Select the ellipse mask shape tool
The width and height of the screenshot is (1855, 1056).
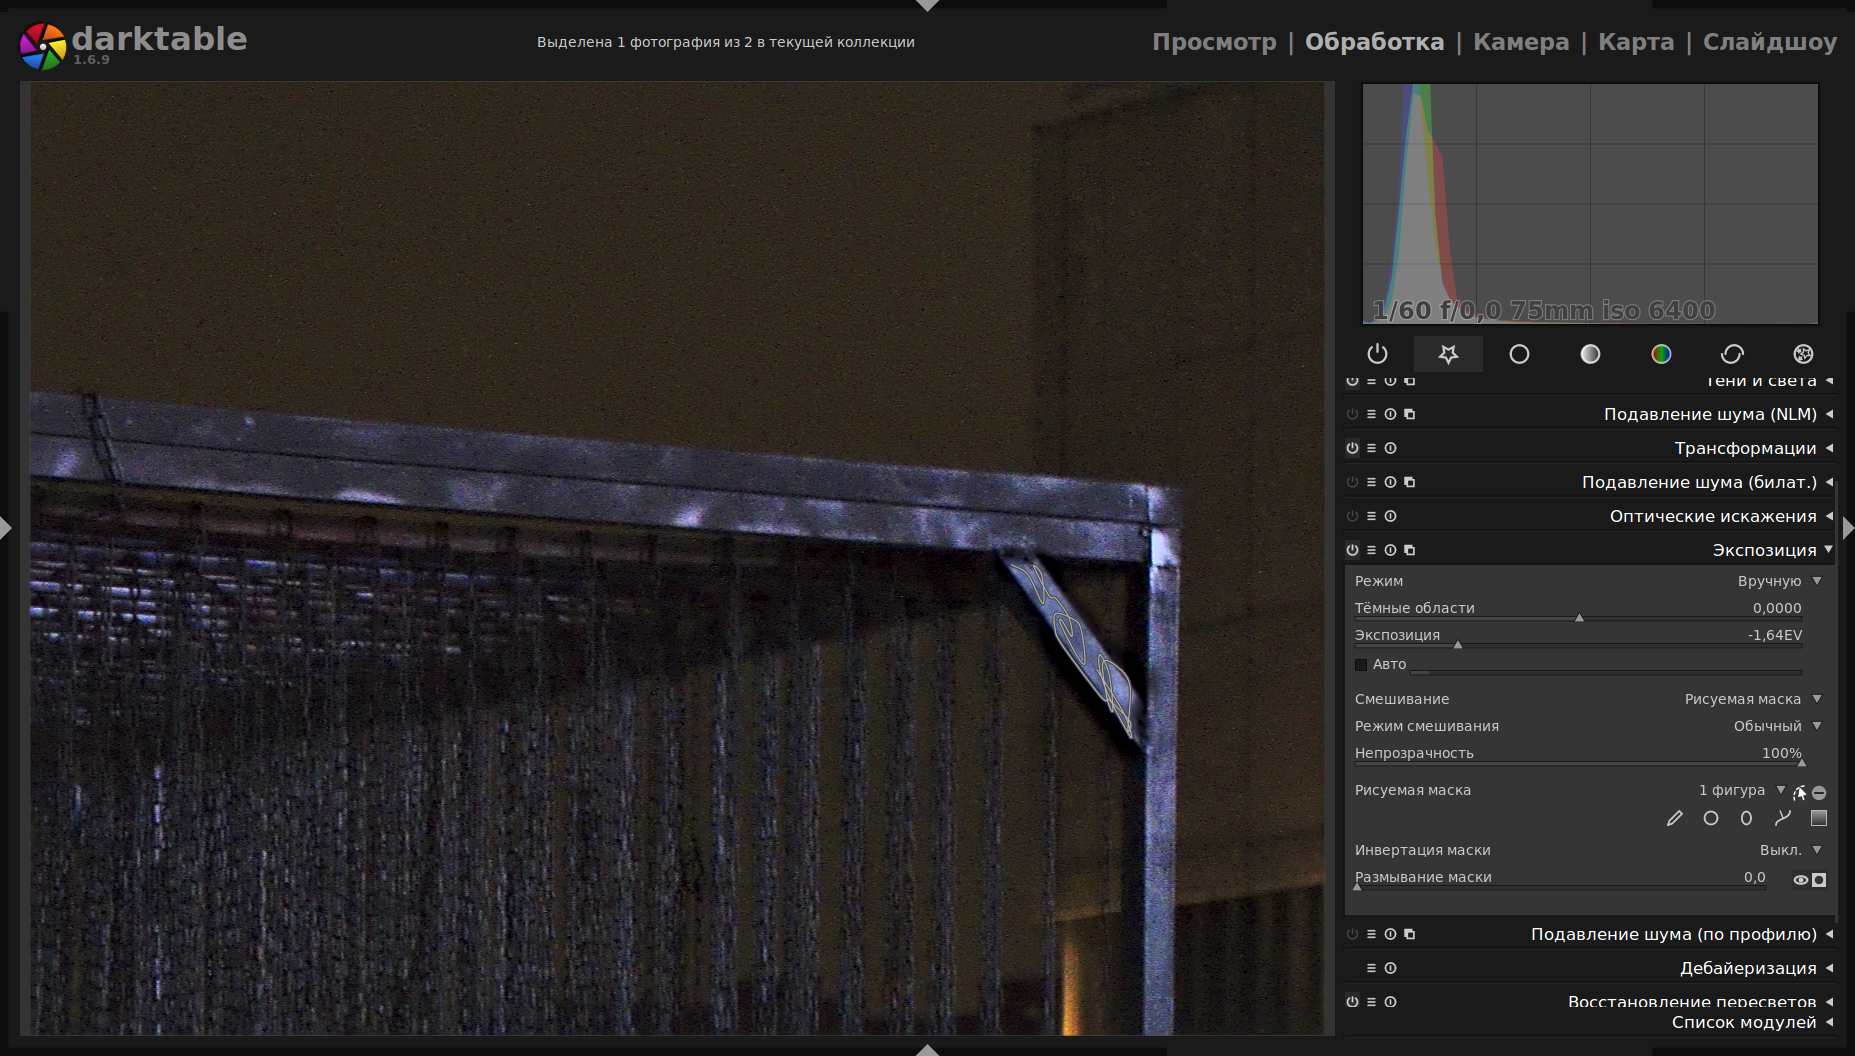click(1746, 818)
